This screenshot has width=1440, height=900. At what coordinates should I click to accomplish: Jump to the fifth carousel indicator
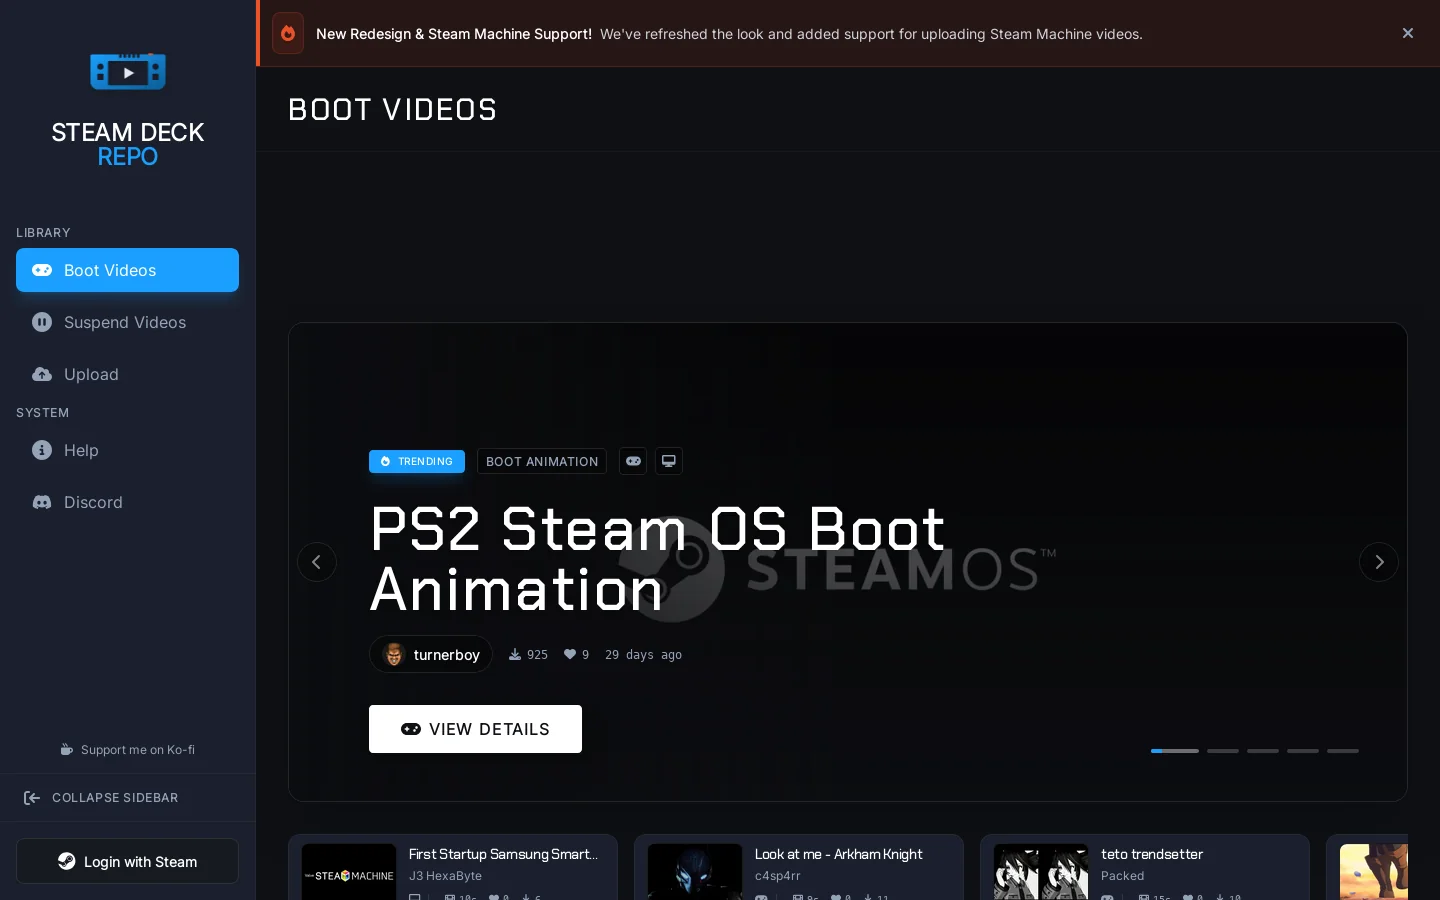click(x=1343, y=750)
